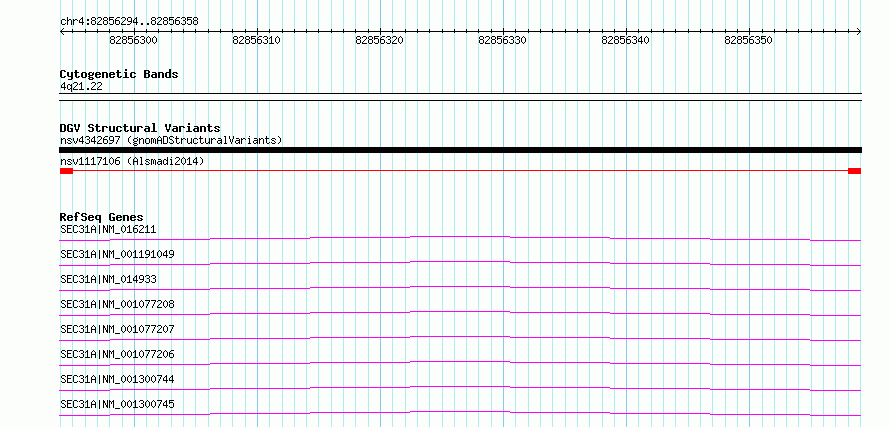This screenshot has height=427, width=890.
Task: Select transcript SEC31A|NM_001077207
Action: point(117,329)
